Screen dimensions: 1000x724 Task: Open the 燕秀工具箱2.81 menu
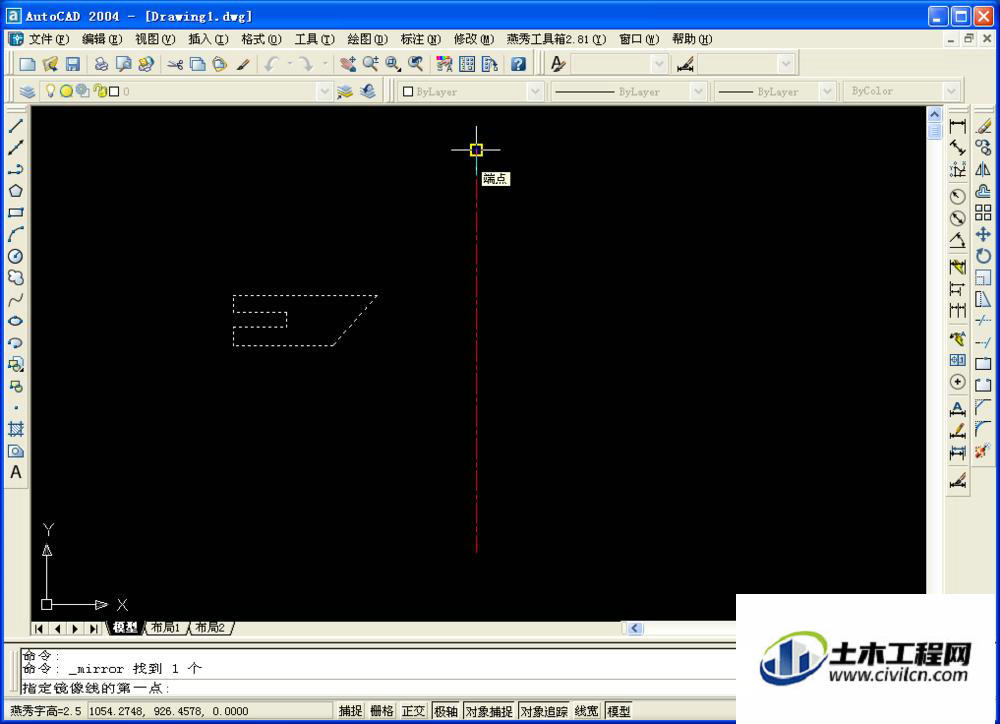(x=556, y=39)
